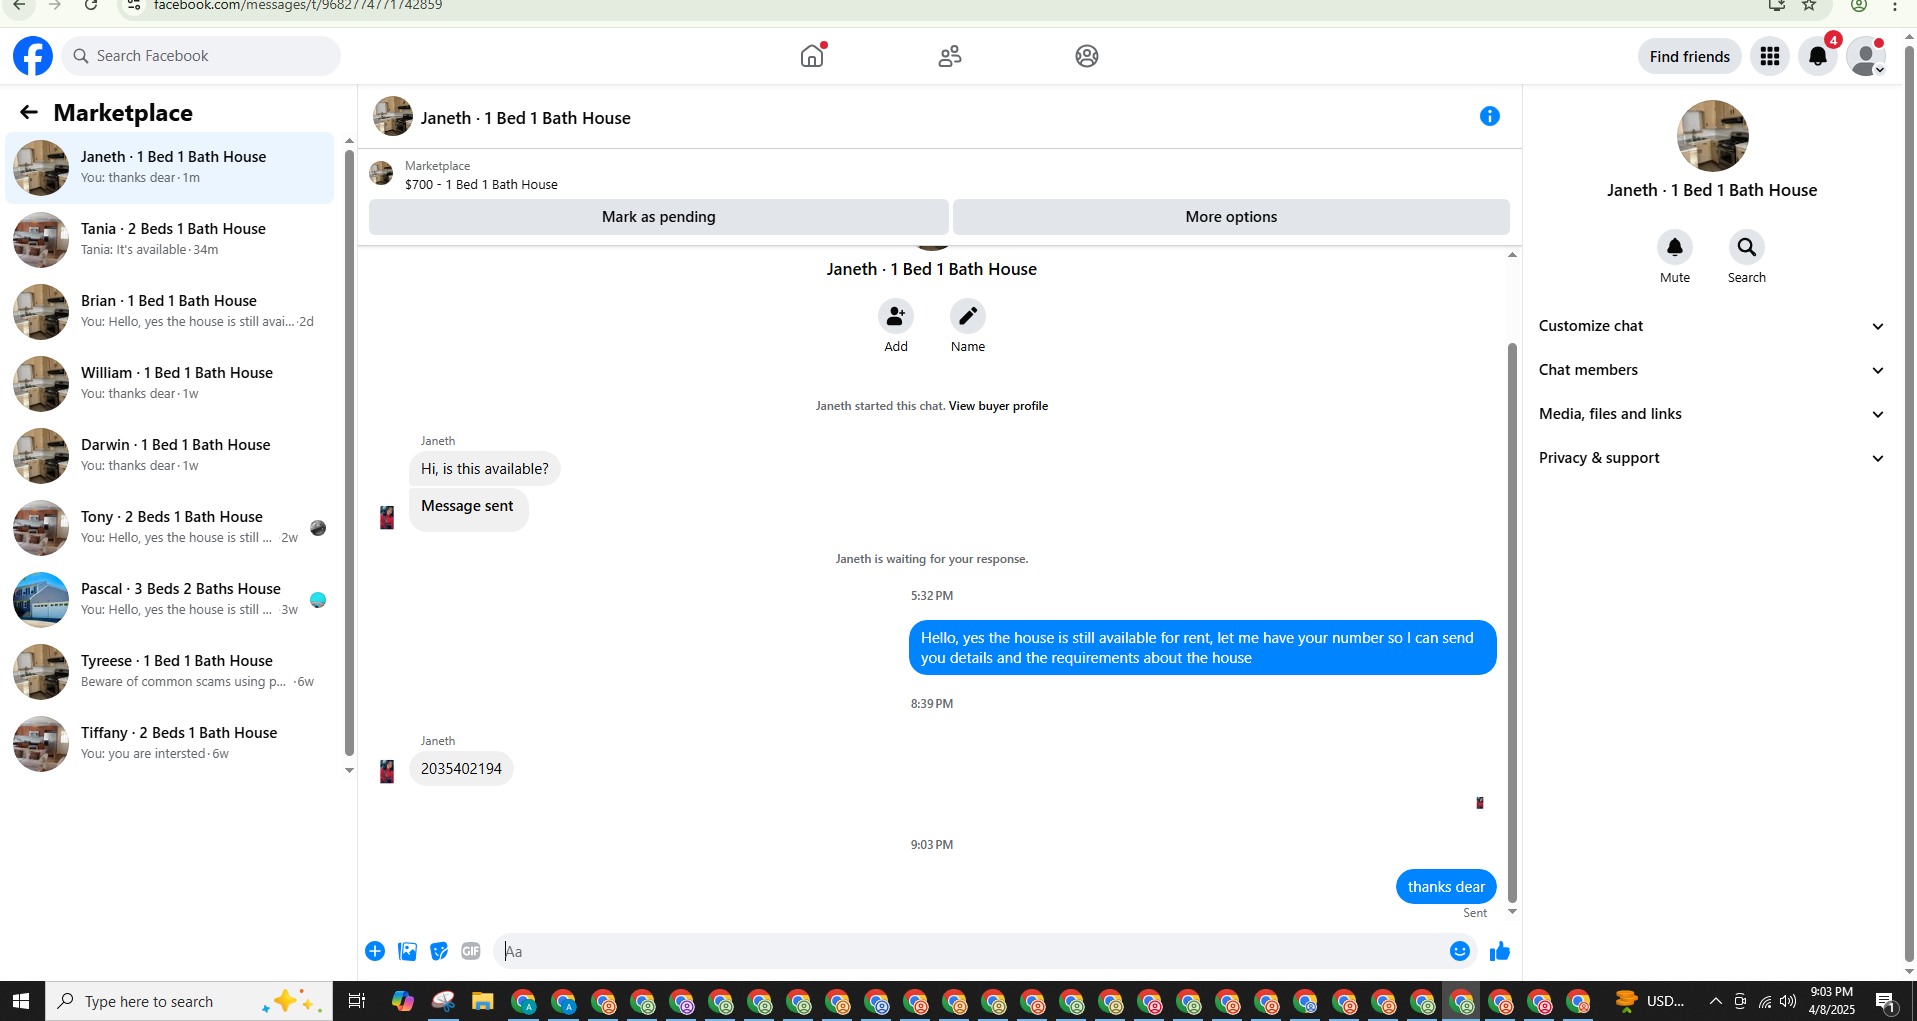Open the notifications bell
This screenshot has width=1917, height=1021.
[1818, 56]
